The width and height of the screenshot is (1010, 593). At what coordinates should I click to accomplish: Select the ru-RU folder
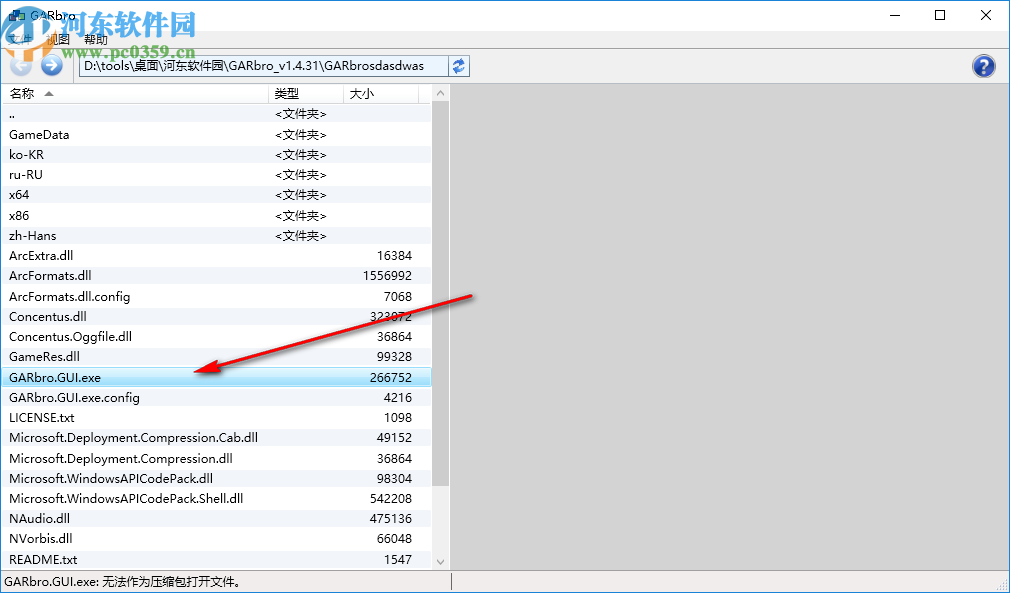pyautogui.click(x=216, y=174)
